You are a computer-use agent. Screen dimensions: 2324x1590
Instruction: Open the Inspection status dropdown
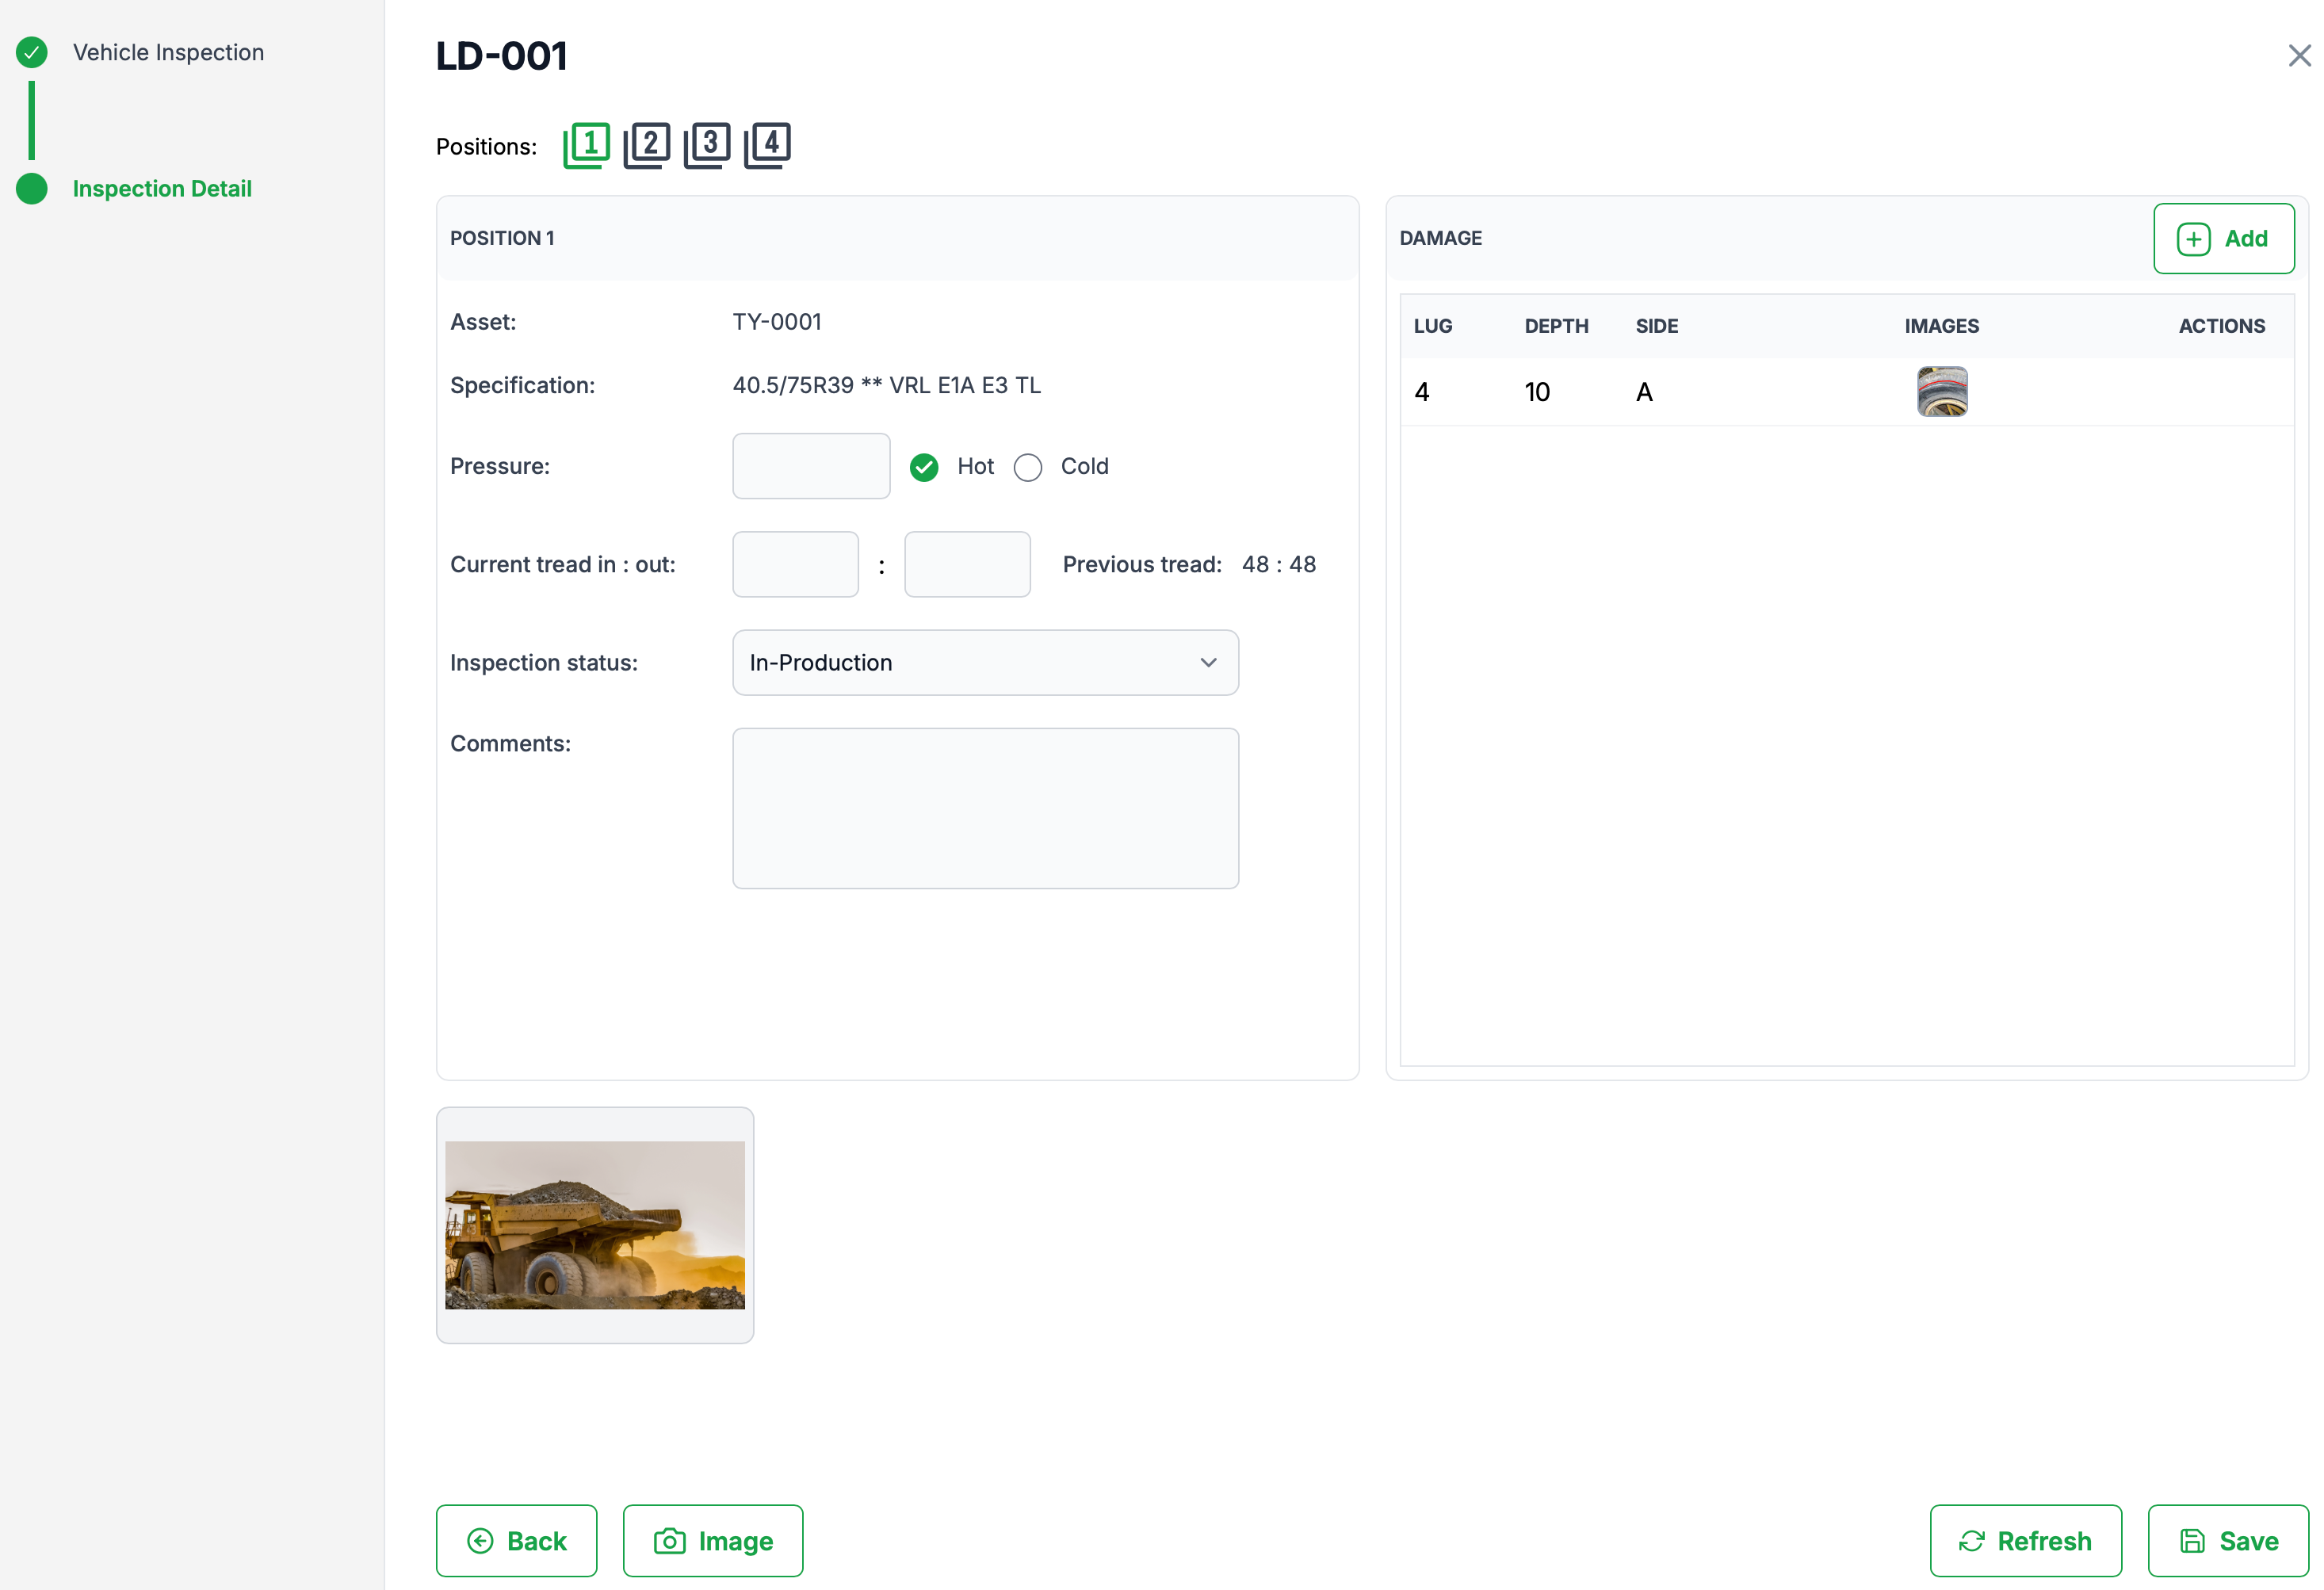click(x=960, y=663)
